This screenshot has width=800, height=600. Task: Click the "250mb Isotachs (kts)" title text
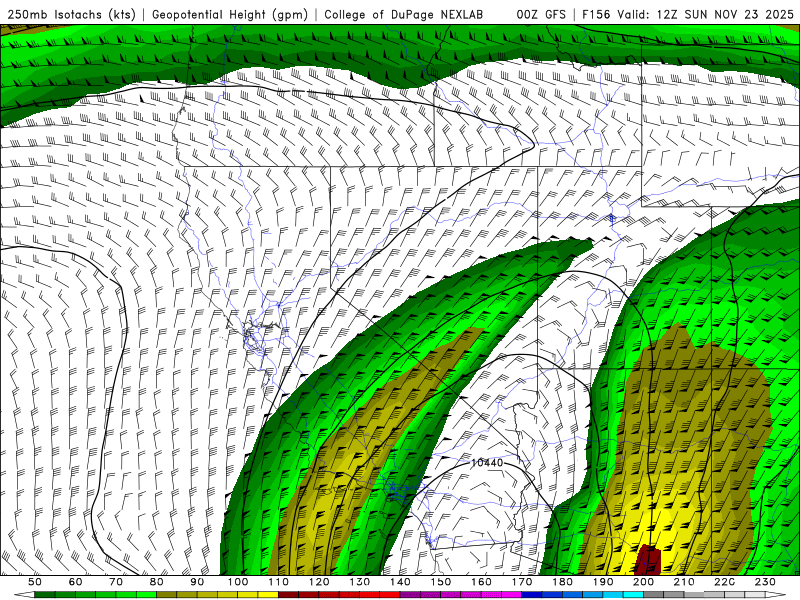pos(71,14)
